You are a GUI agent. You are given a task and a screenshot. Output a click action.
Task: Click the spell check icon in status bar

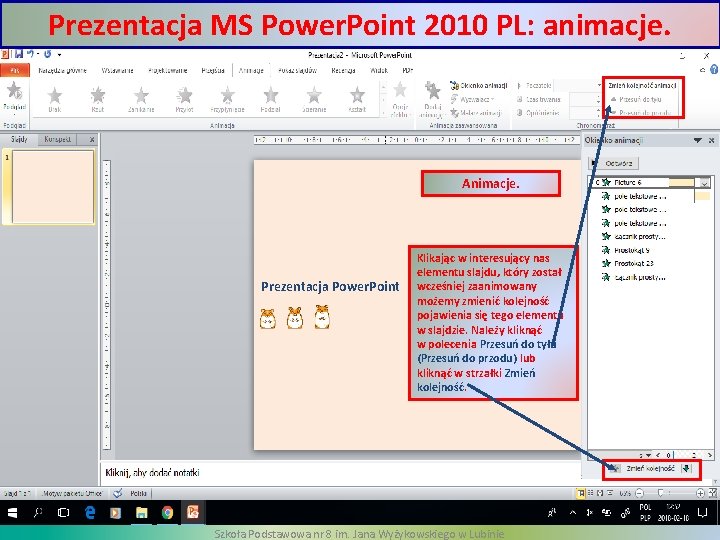(x=118, y=493)
